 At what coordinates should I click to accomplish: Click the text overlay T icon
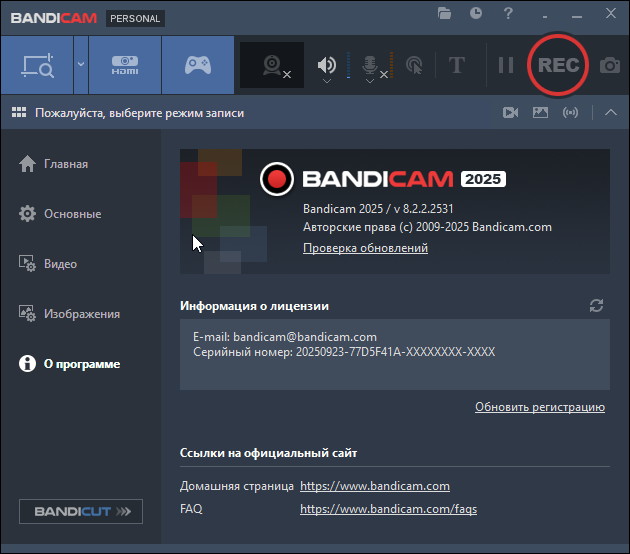[x=457, y=66]
